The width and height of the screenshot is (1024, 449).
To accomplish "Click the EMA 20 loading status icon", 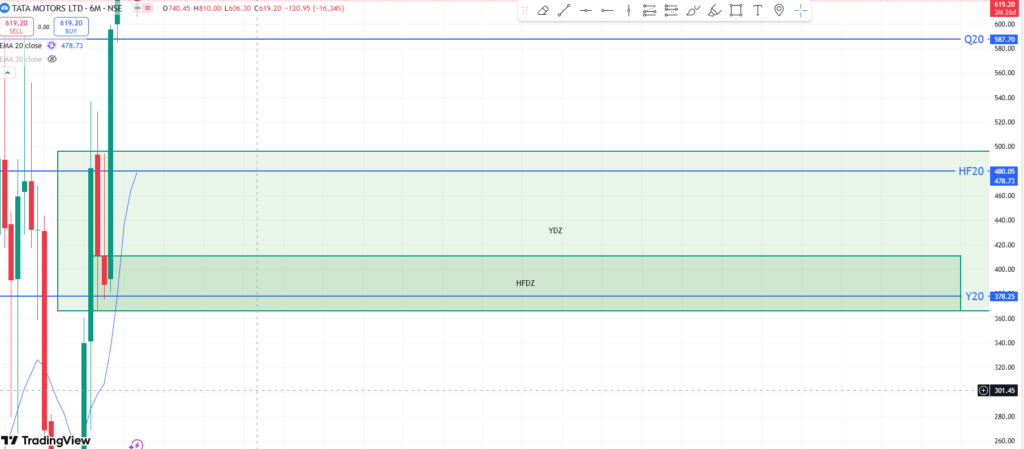I will click(51, 46).
